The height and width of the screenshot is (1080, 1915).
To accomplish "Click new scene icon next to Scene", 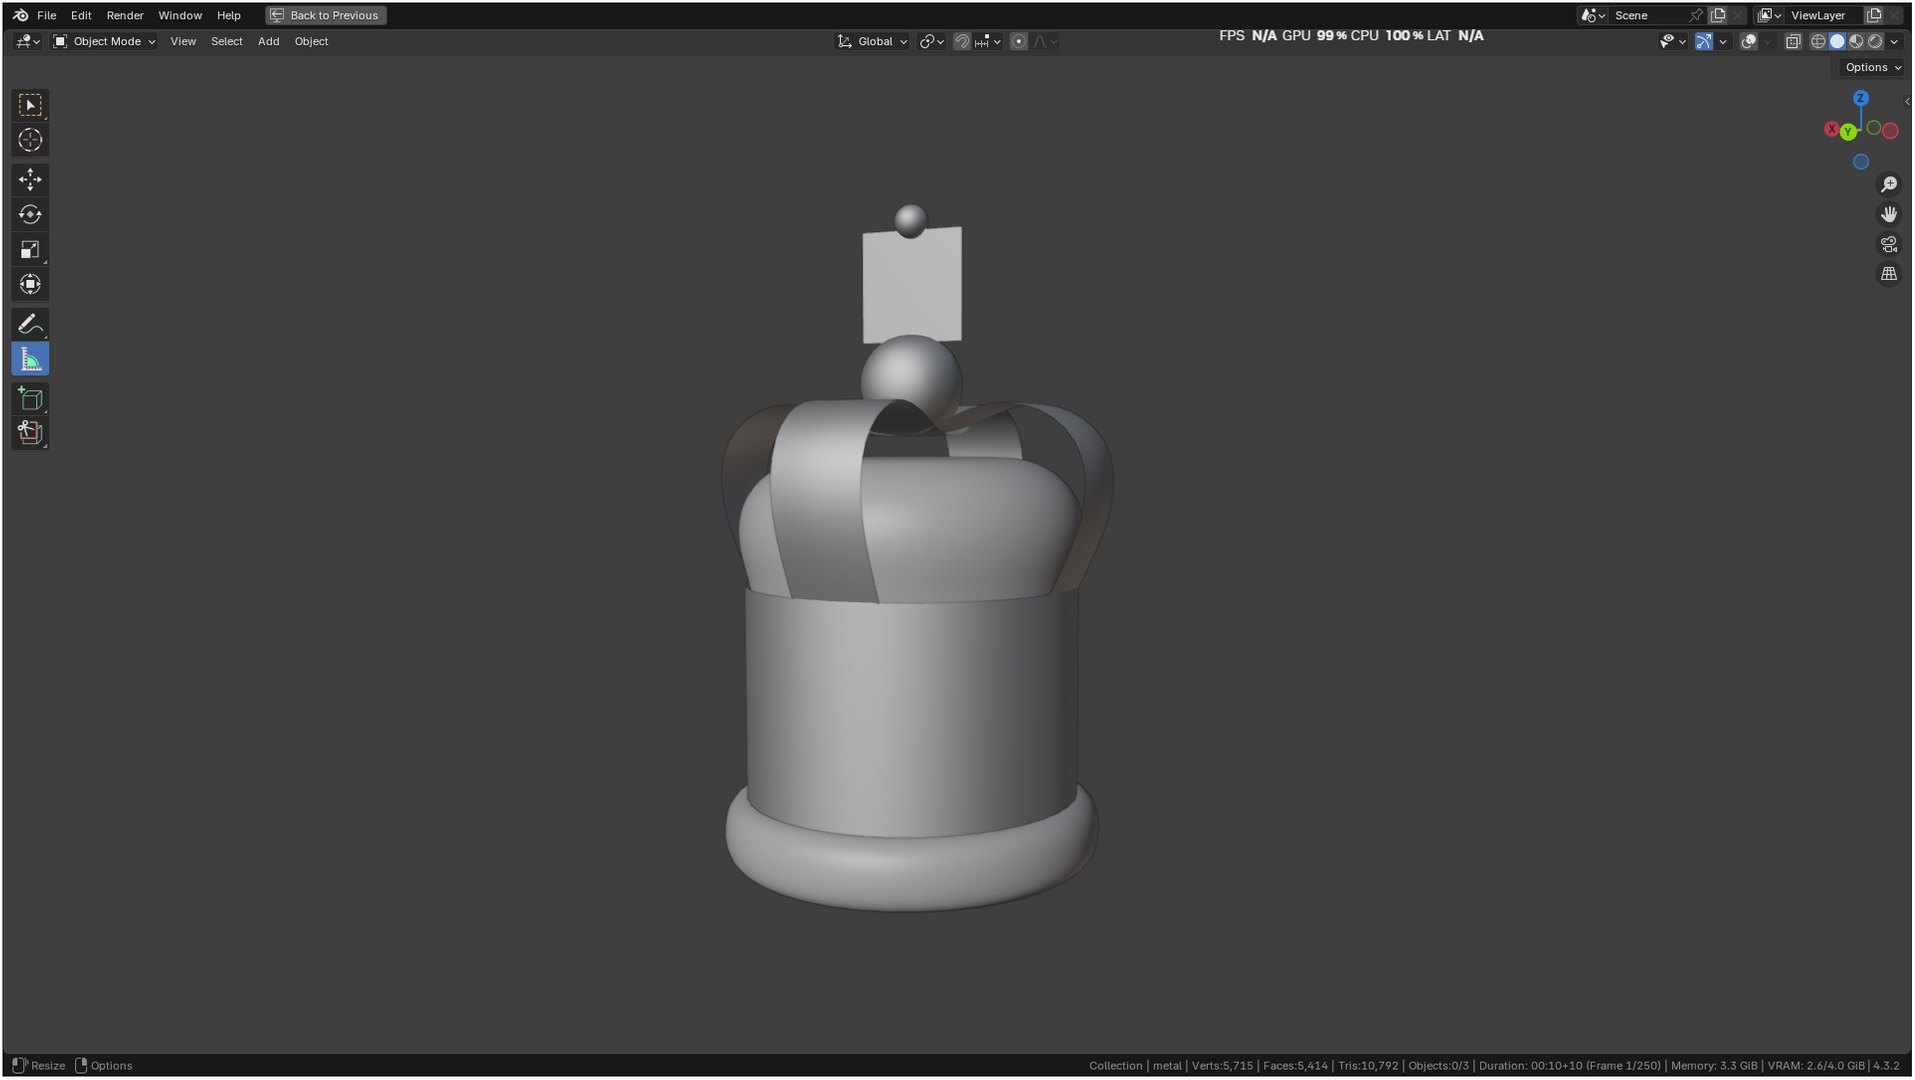I will point(1718,15).
